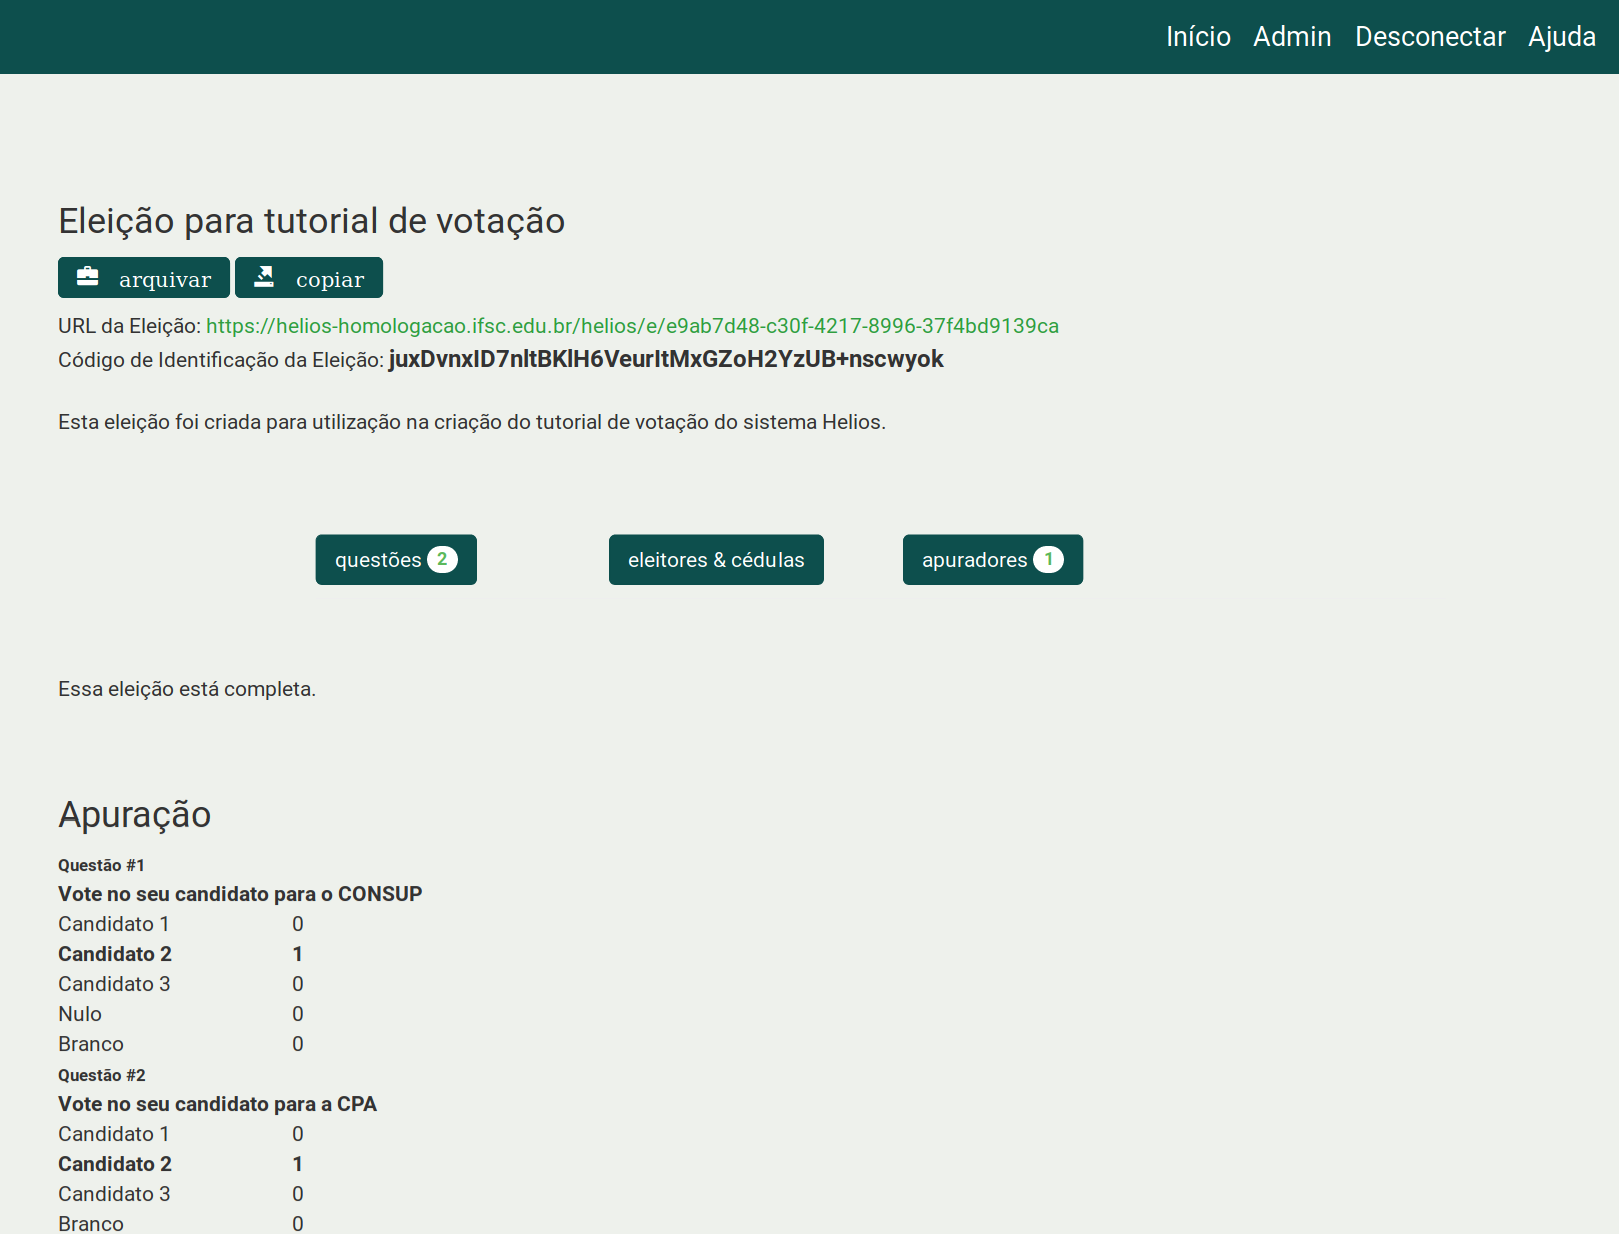
Task: Open the election URL link
Action: [x=632, y=326]
